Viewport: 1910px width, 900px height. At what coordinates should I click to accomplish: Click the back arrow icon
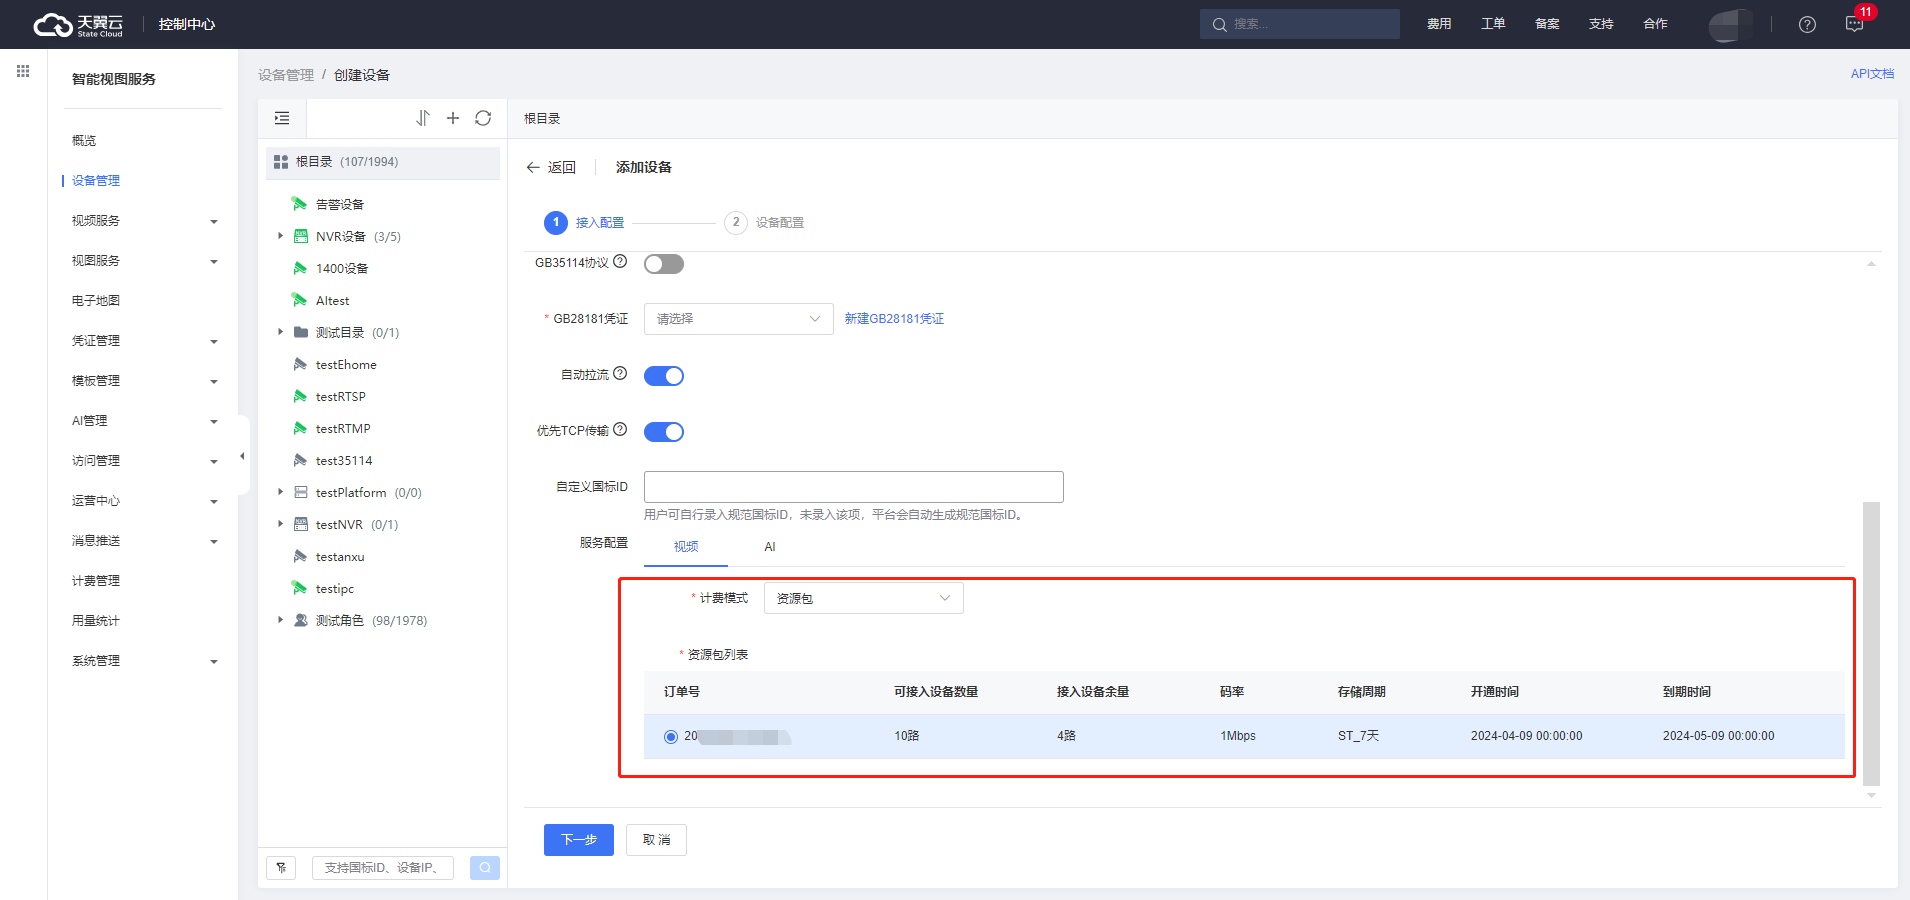tap(533, 167)
